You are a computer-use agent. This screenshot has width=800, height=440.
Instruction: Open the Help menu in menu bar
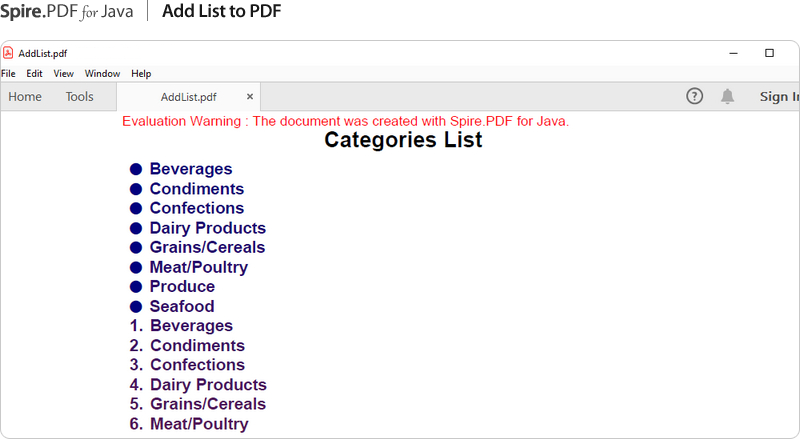point(141,74)
